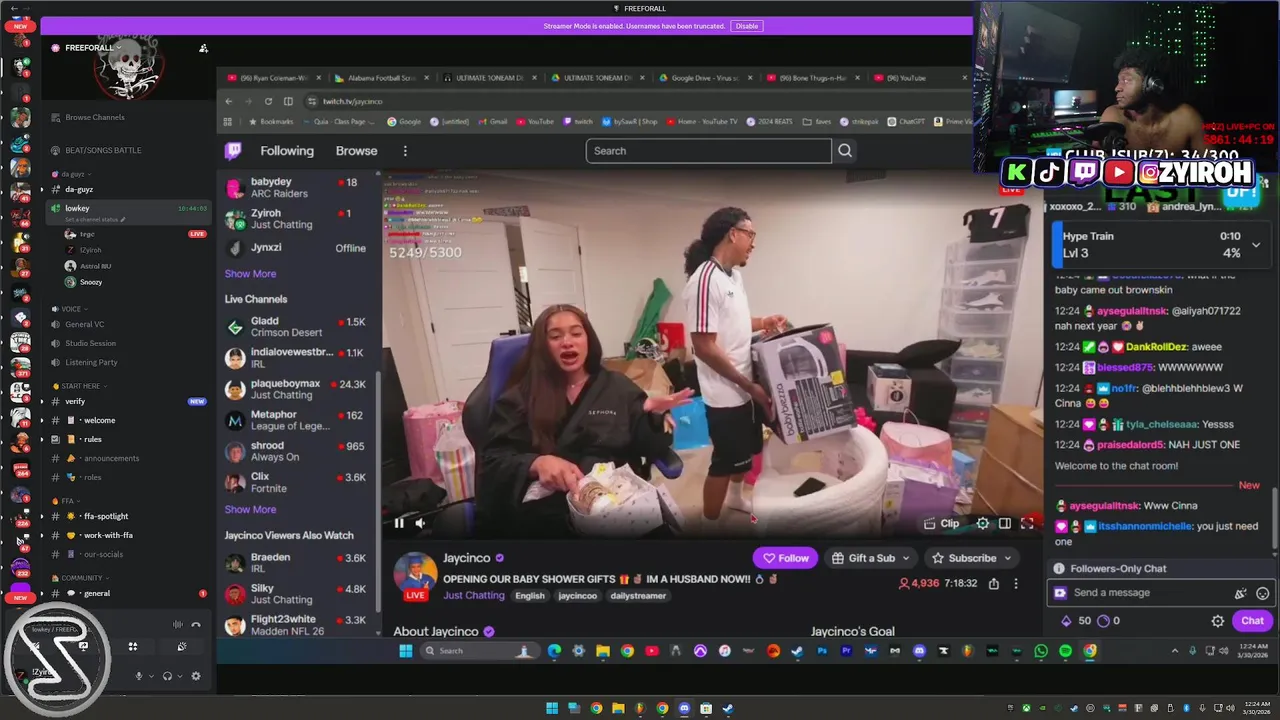
Task: Switch to Google Drive browser tab
Action: coord(704,78)
